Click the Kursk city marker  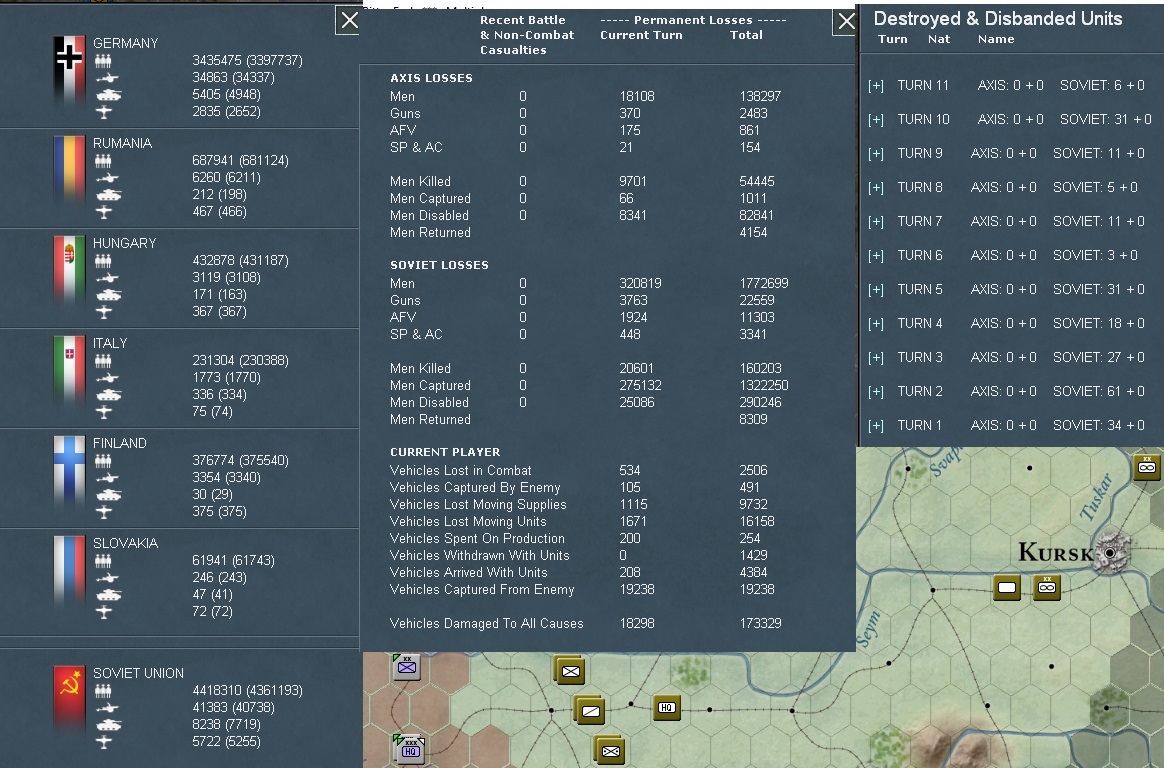tap(1110, 553)
